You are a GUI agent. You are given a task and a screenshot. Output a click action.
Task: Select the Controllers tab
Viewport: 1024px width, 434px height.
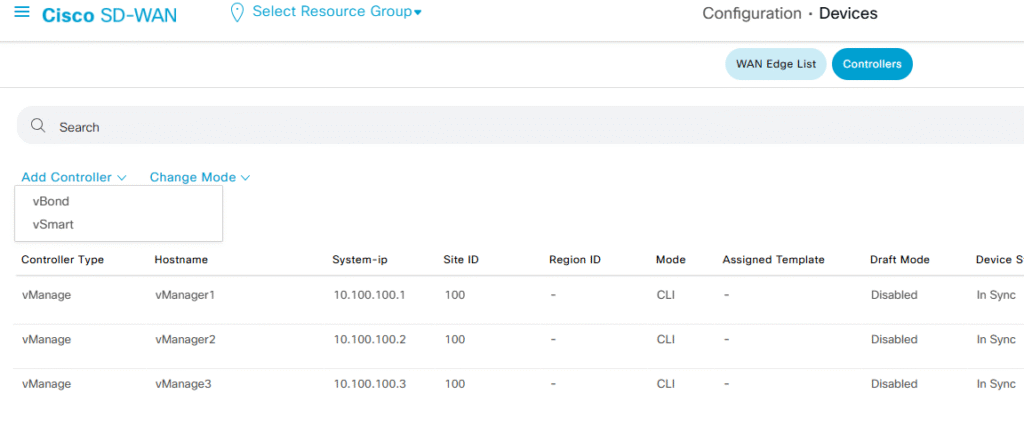click(871, 64)
